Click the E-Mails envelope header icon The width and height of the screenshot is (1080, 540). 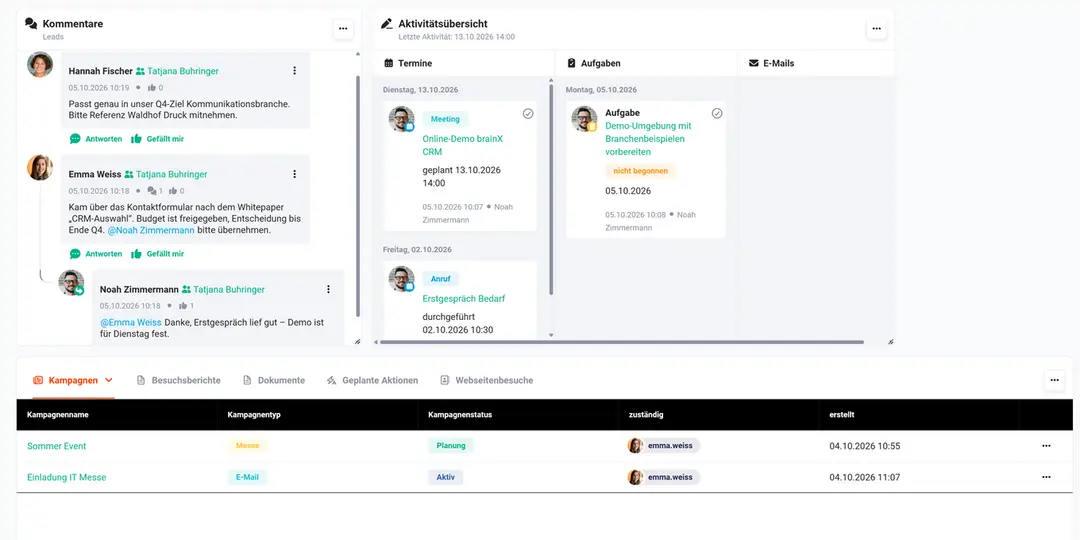(x=754, y=63)
